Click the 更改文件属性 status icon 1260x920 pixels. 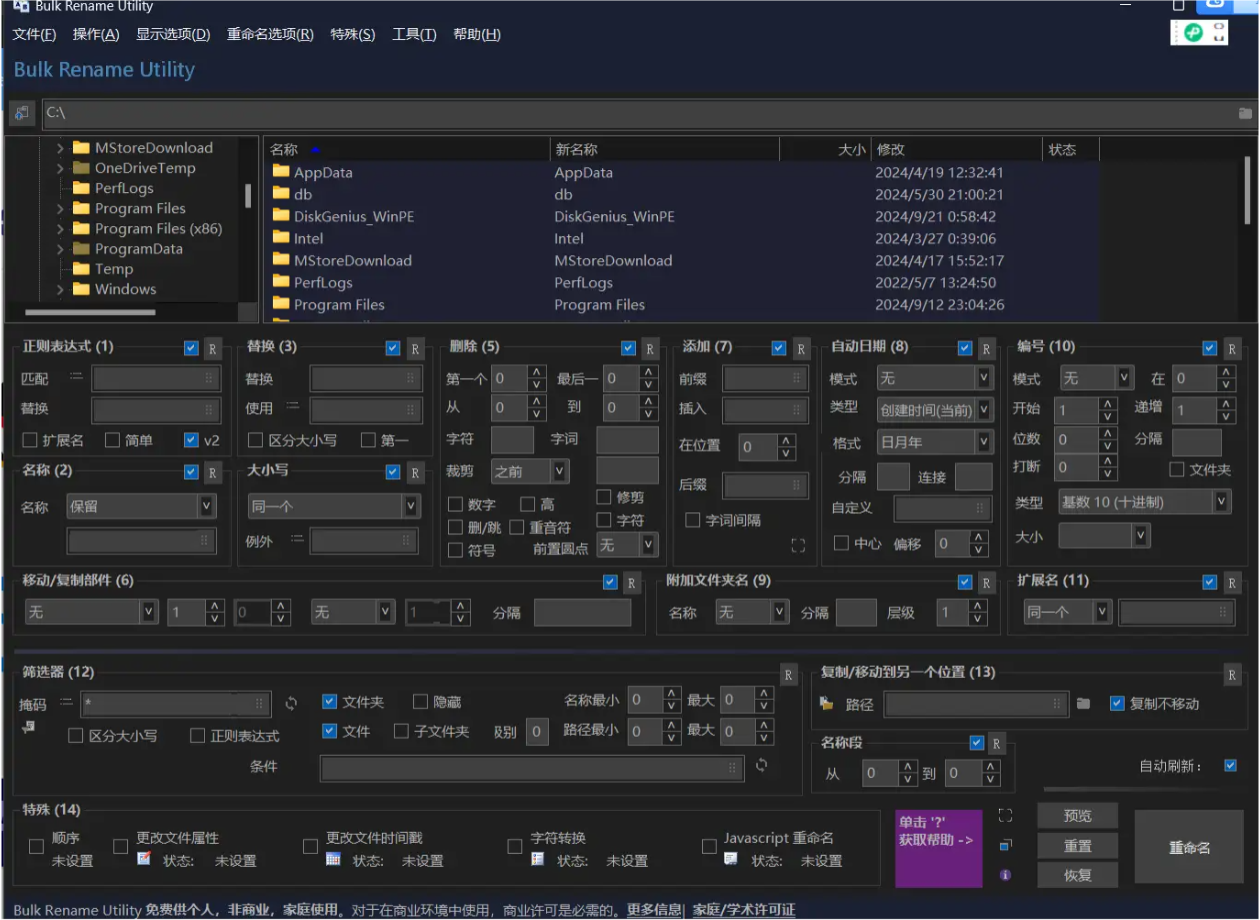click(x=144, y=859)
